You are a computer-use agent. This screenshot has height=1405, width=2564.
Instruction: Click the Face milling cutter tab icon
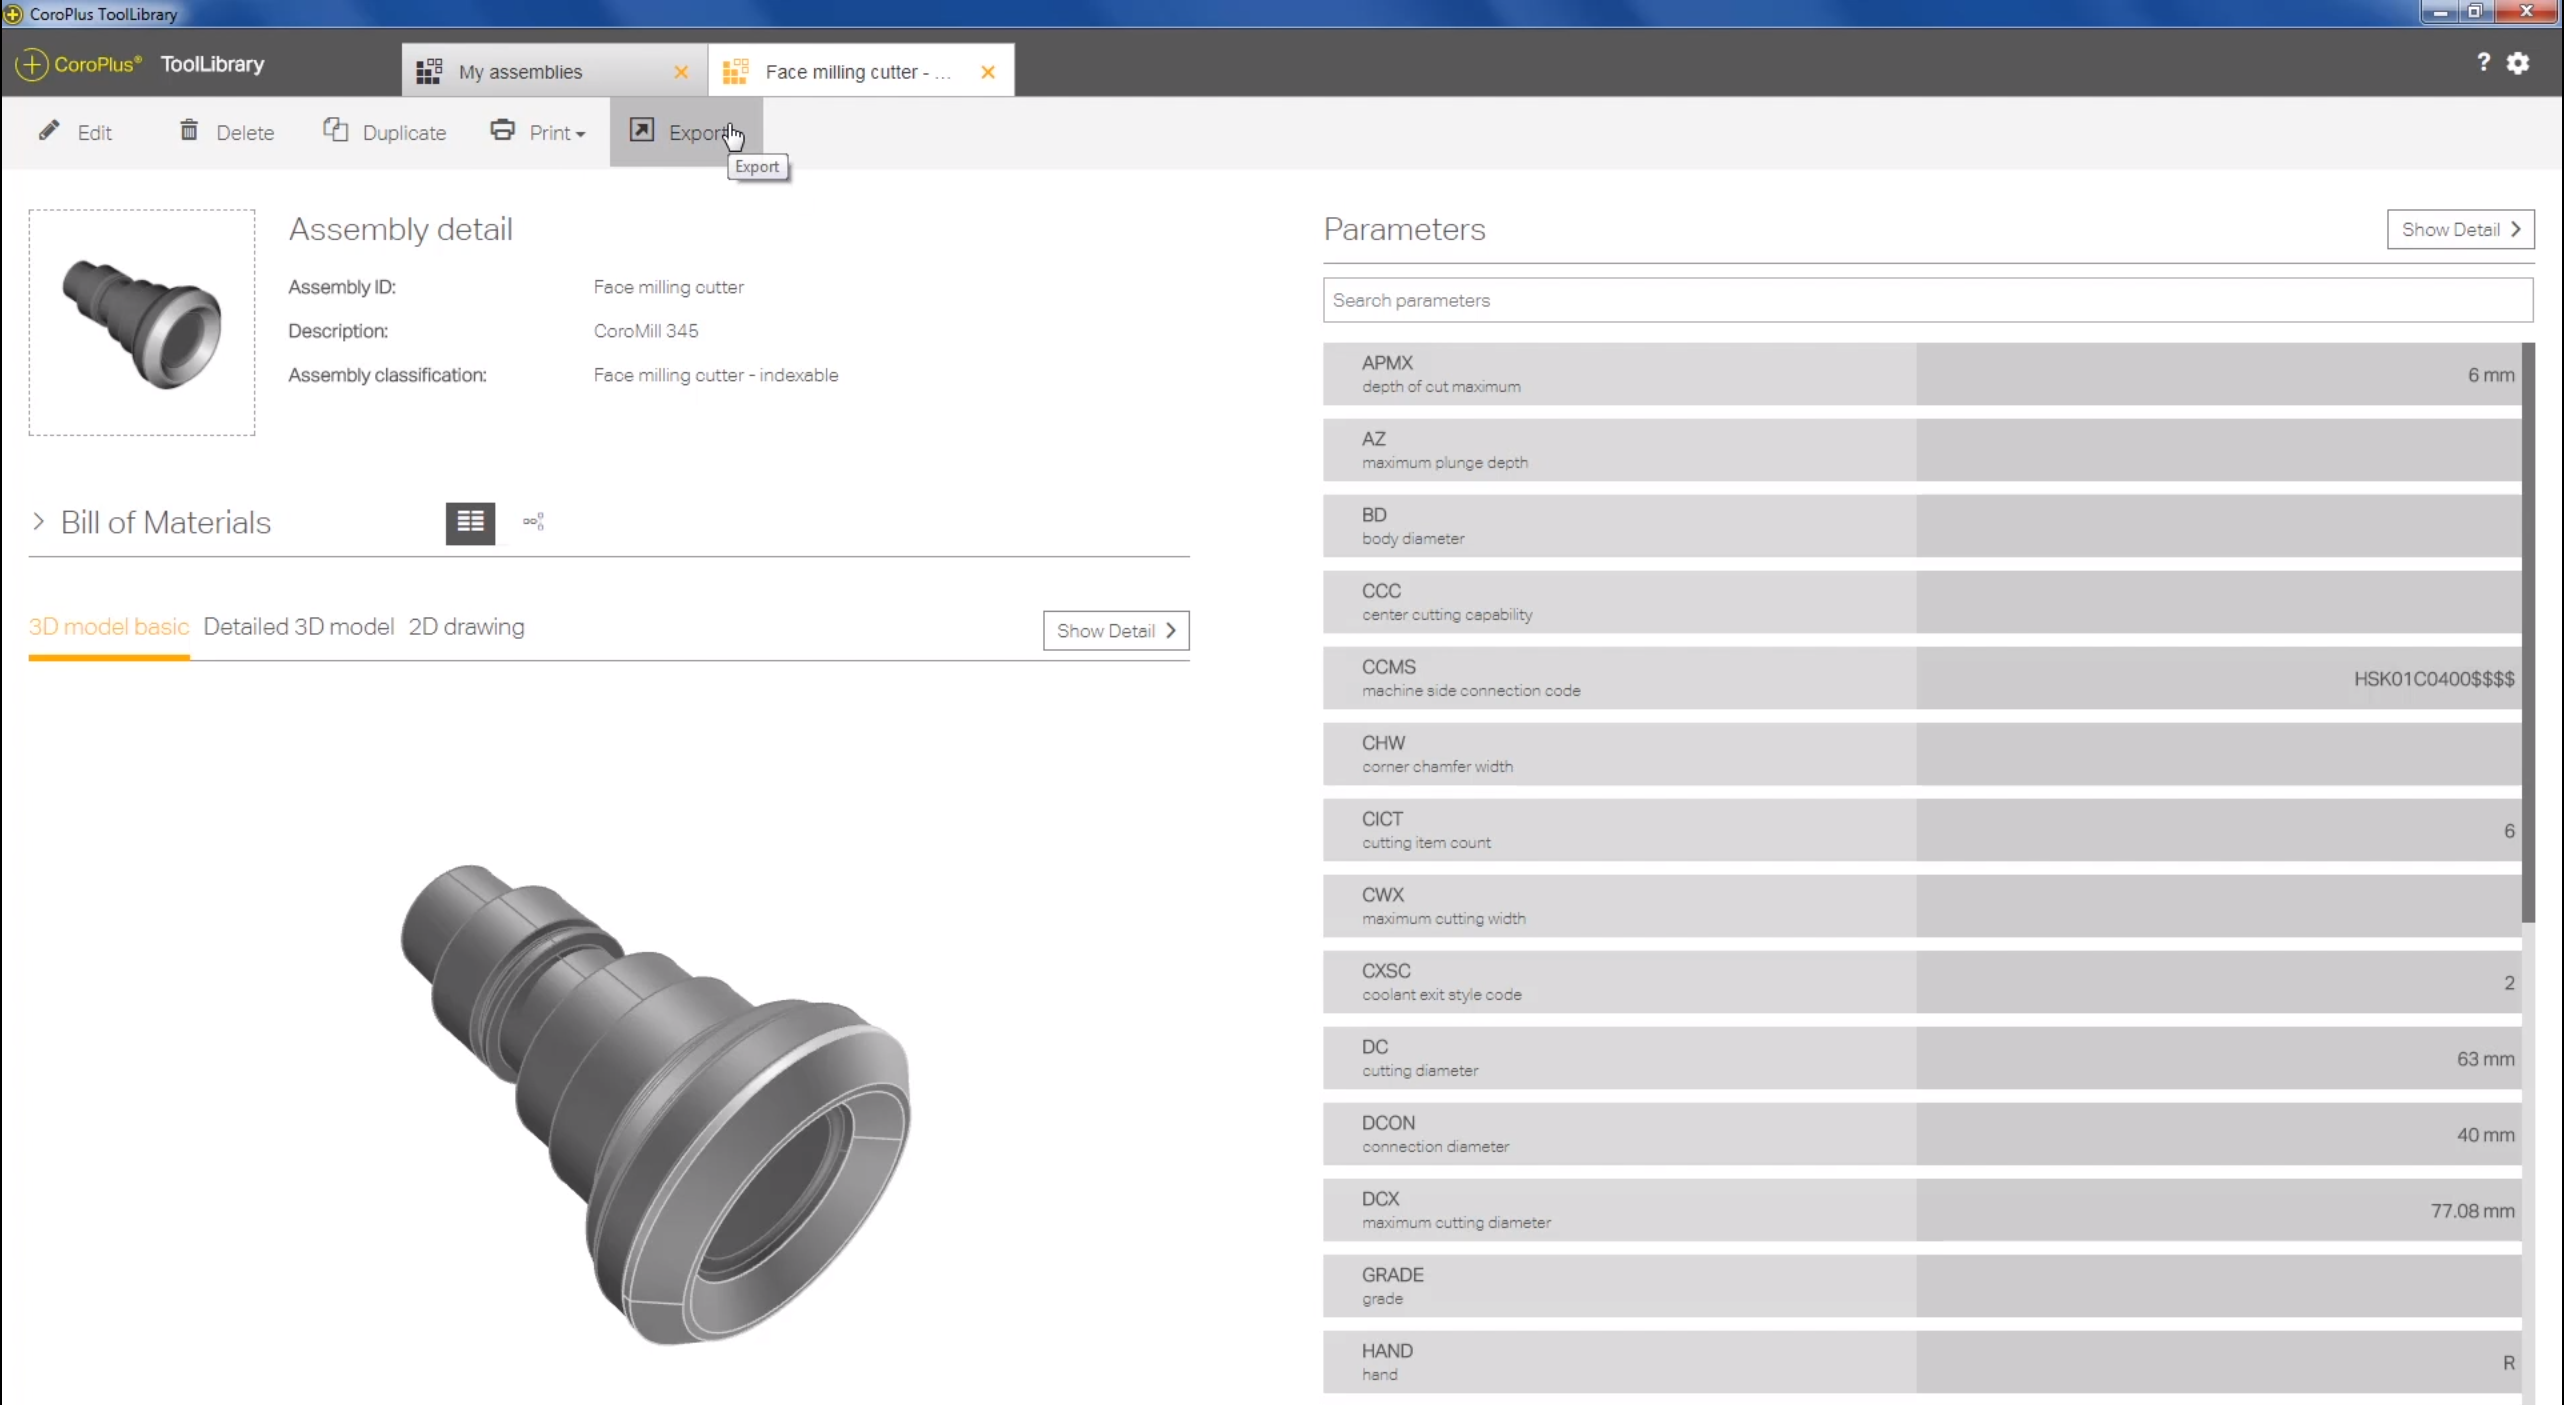pos(735,71)
